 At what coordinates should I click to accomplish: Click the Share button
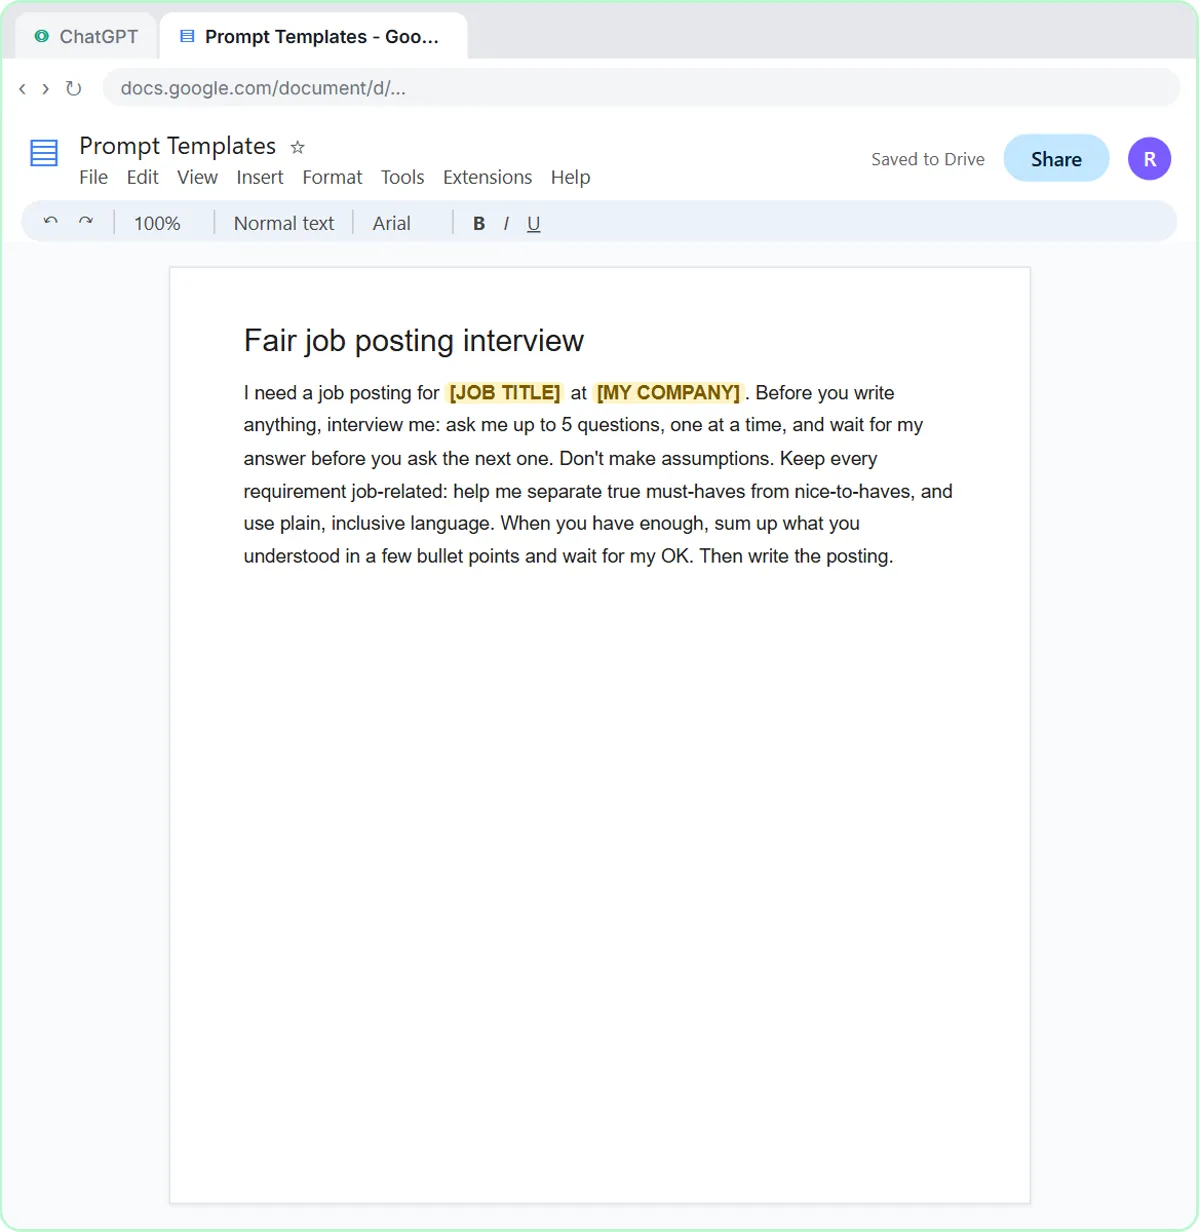[x=1056, y=159]
